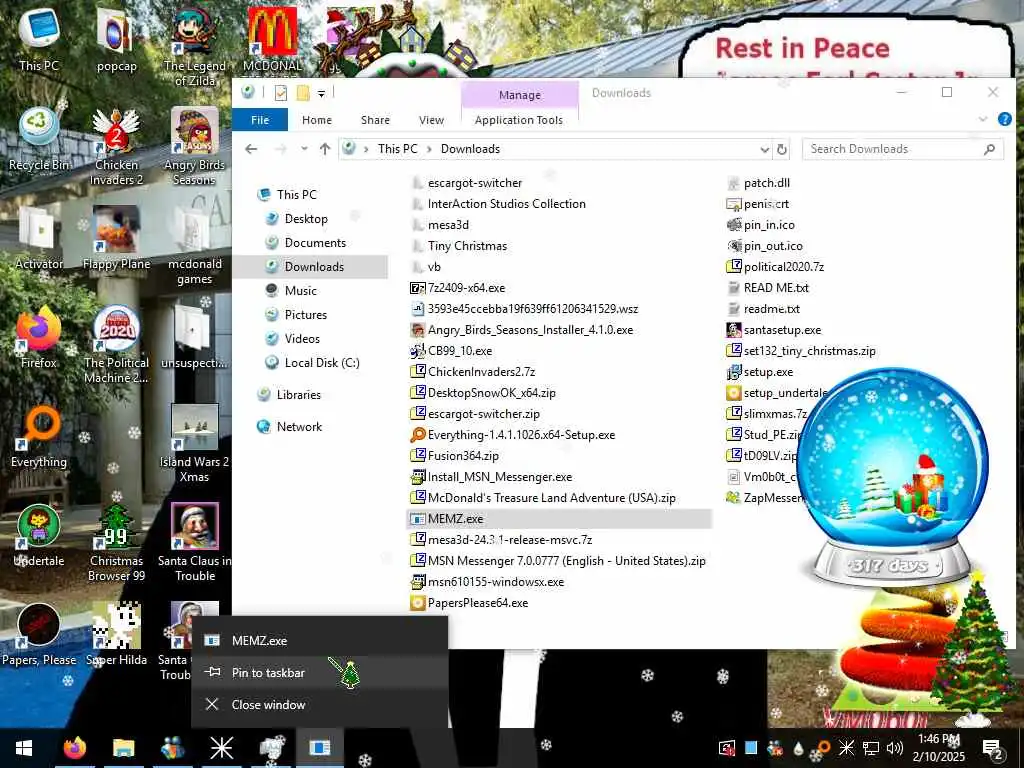
Task: Open MSN Messenger taskbar icon
Action: click(172, 748)
